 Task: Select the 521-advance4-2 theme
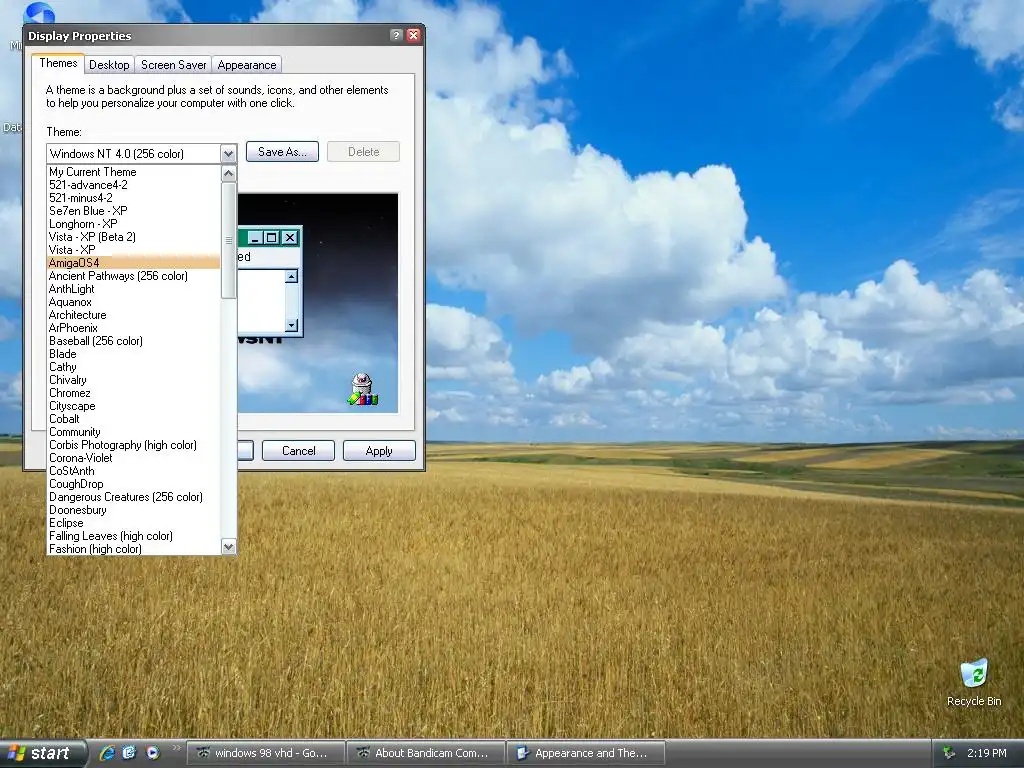(x=133, y=185)
